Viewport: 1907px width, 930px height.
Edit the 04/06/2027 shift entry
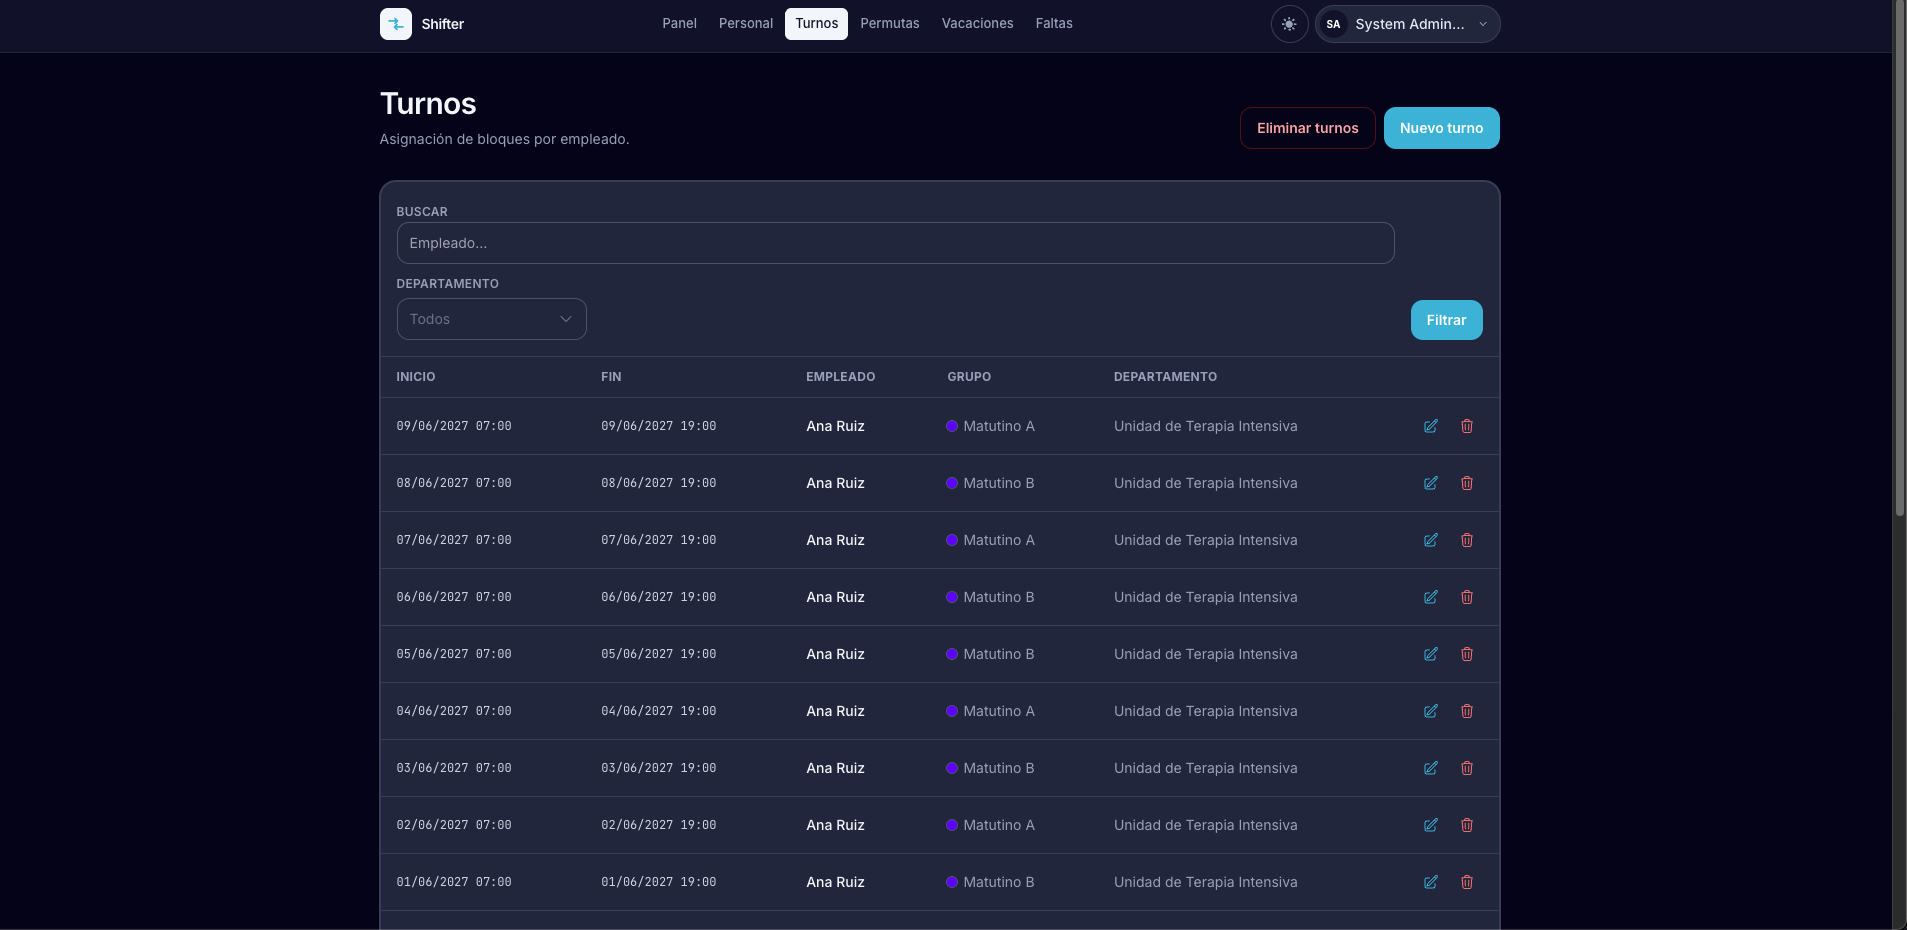[1431, 711]
